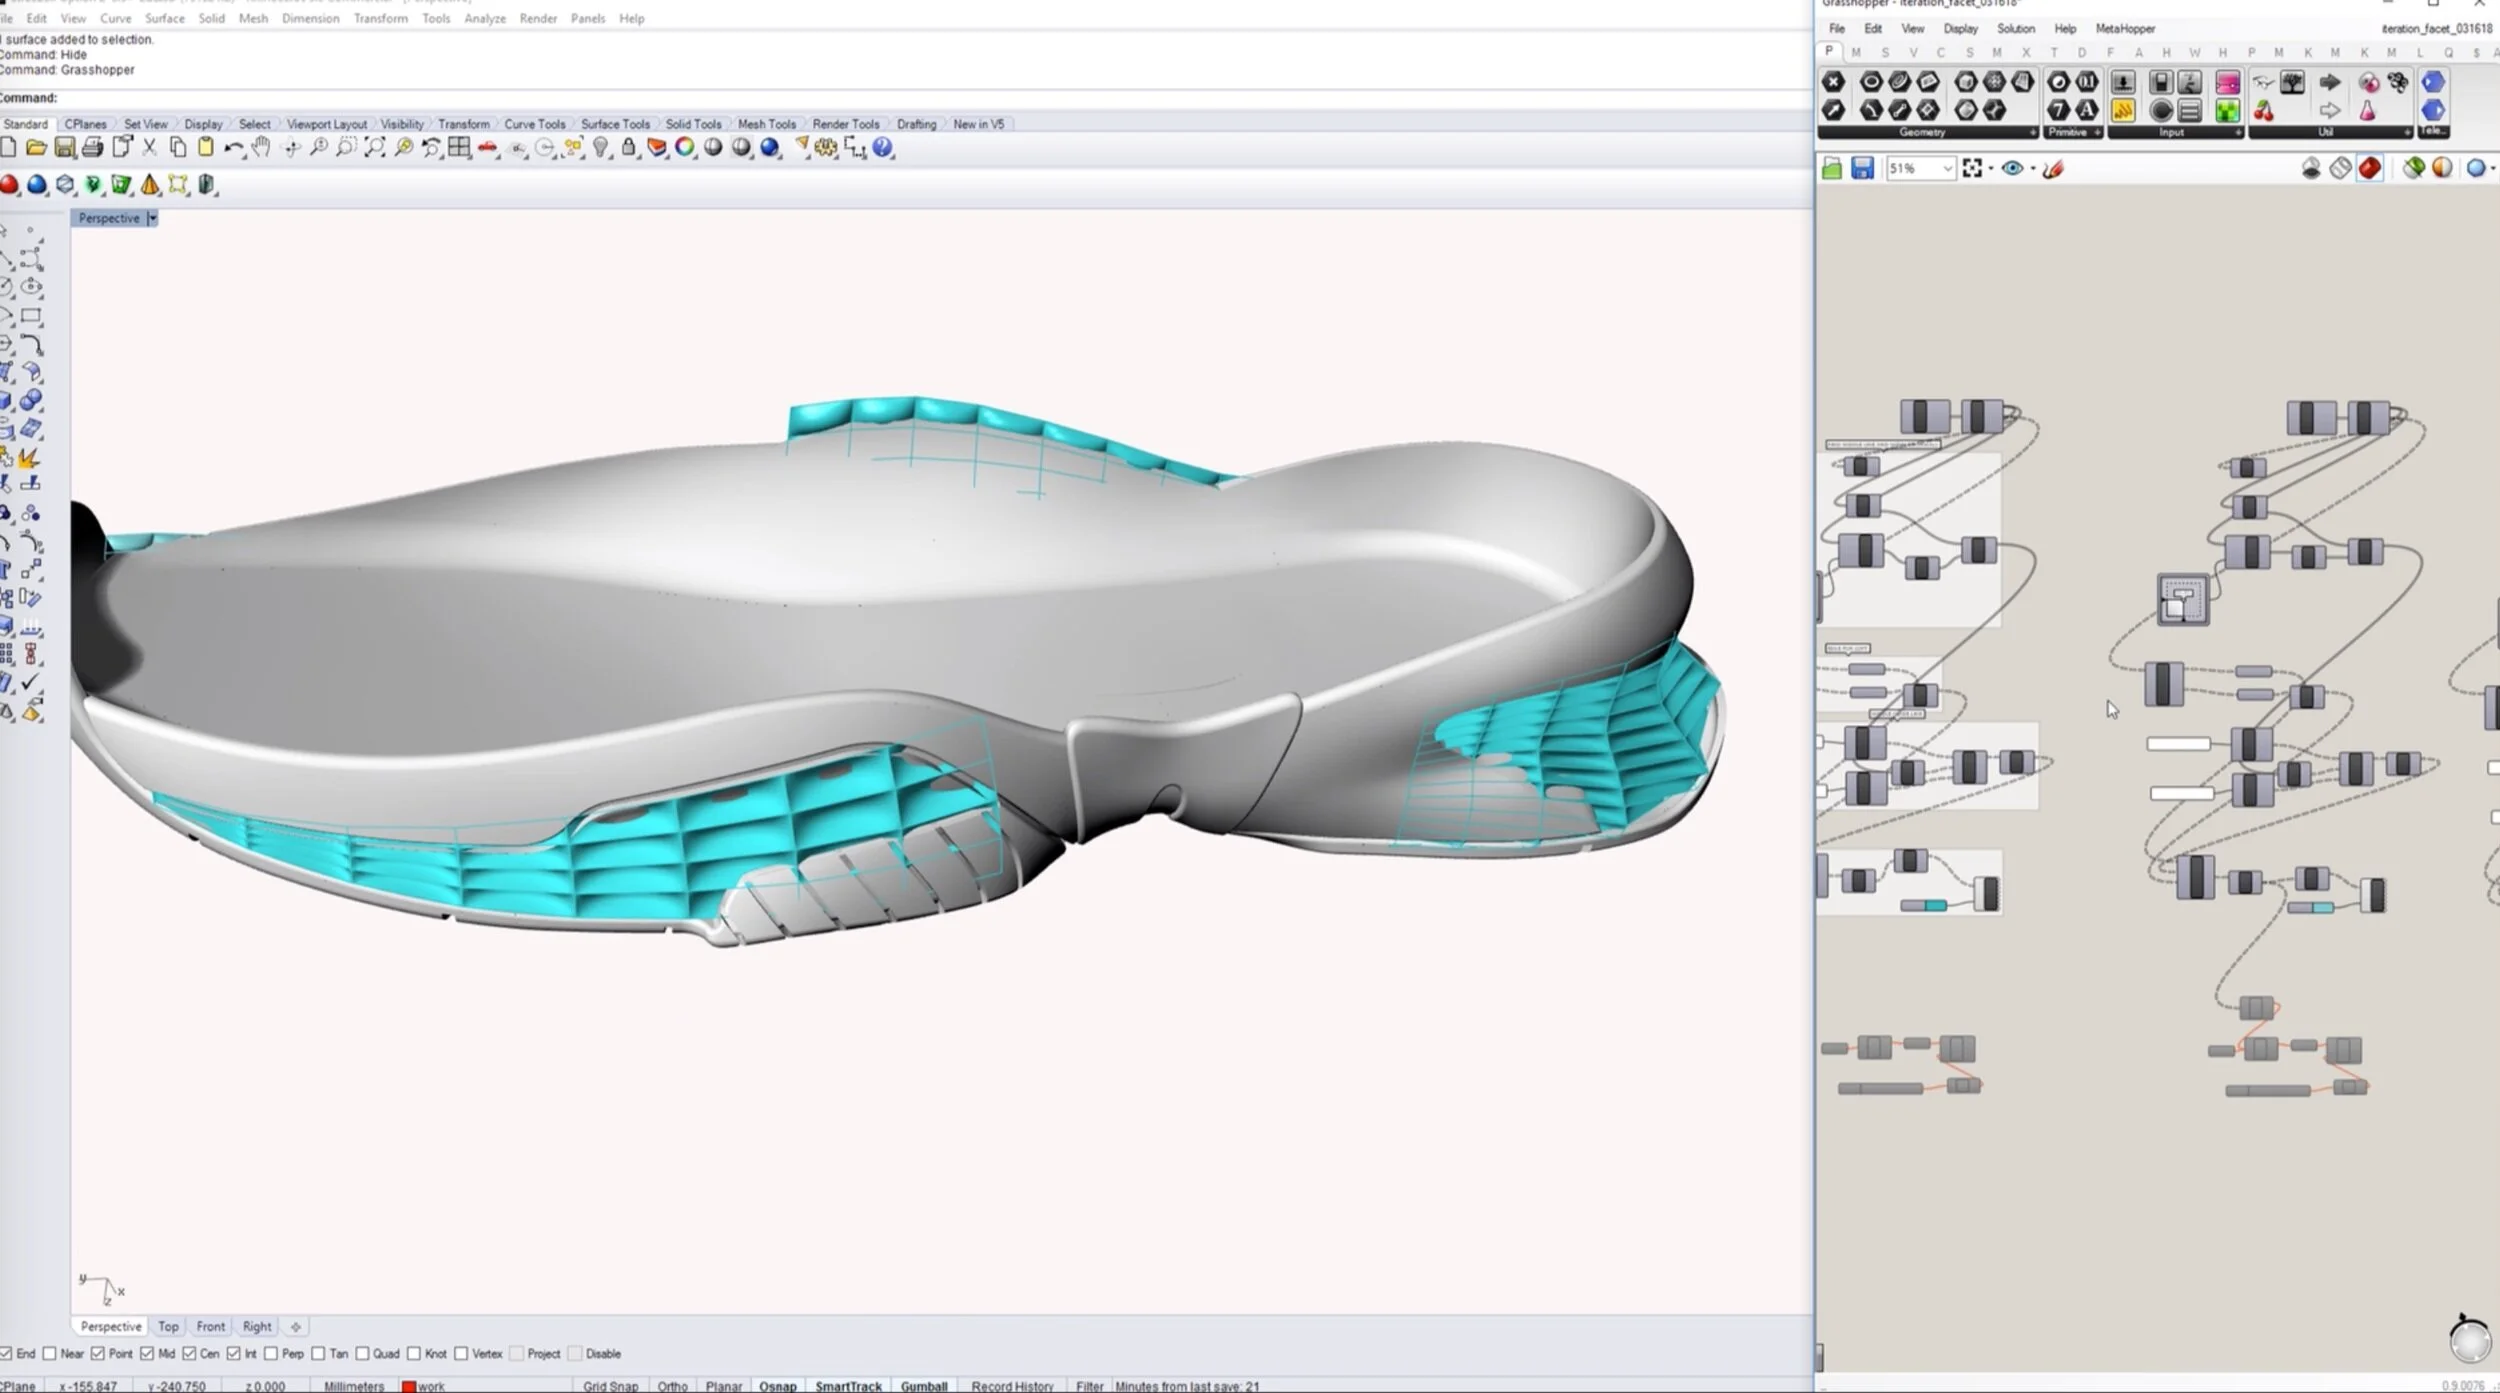Image resolution: width=2500 pixels, height=1393 pixels.
Task: Click the blue Help question mark icon
Action: point(882,148)
